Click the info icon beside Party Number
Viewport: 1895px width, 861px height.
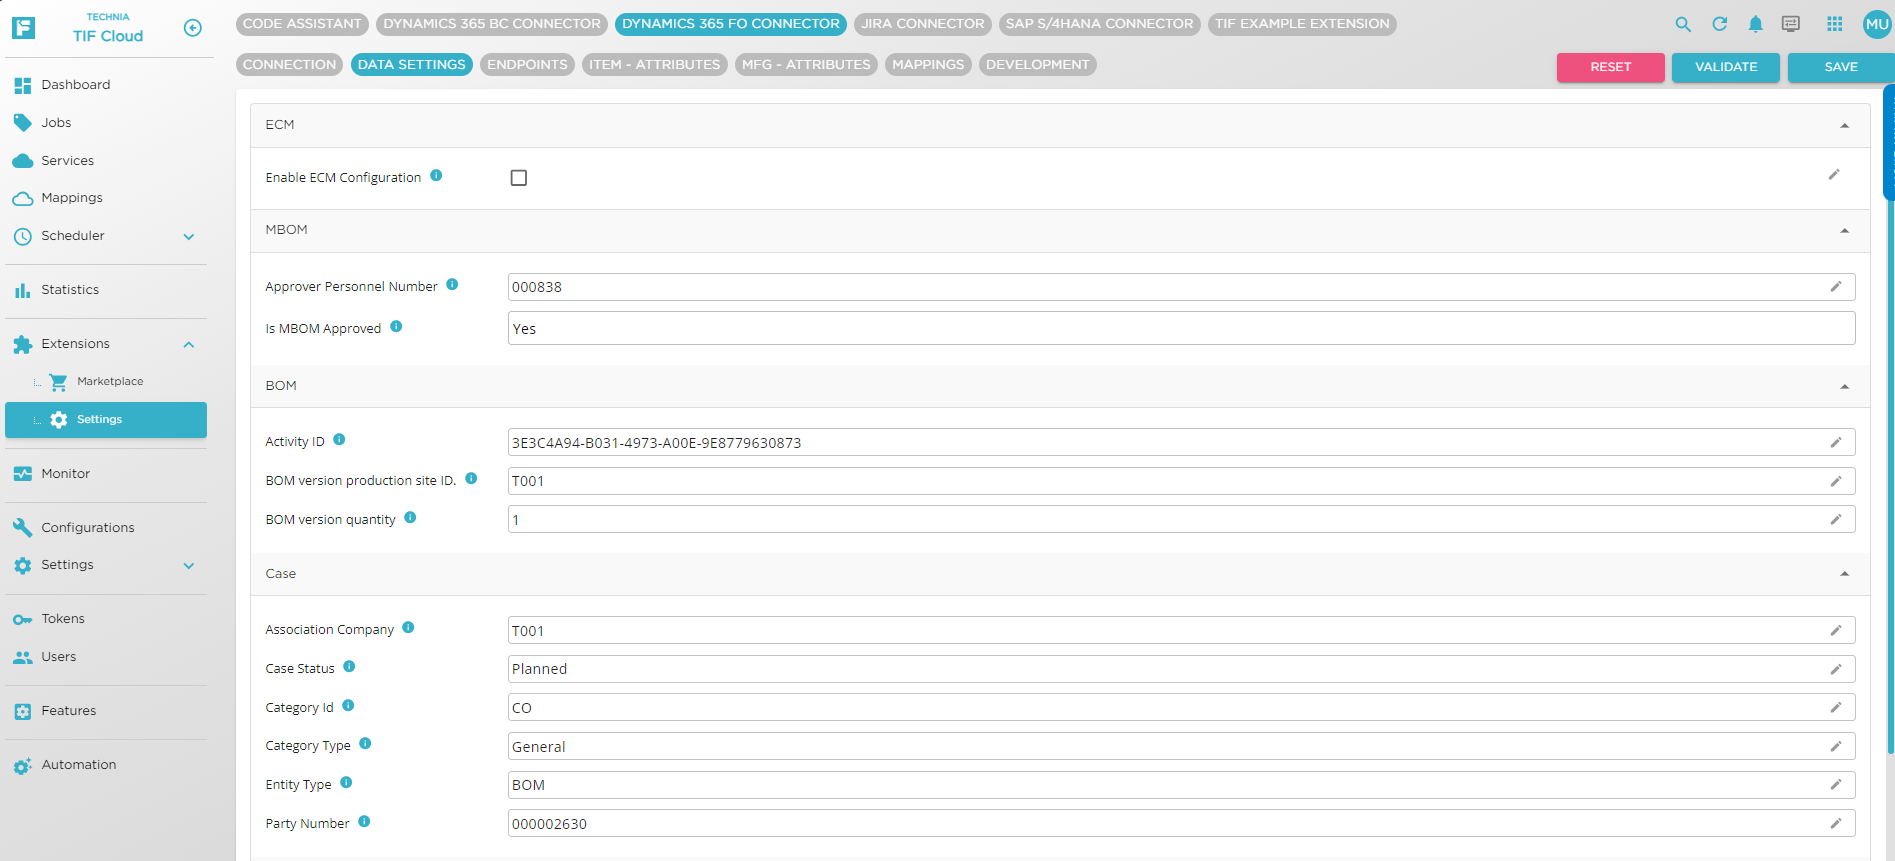(x=364, y=821)
